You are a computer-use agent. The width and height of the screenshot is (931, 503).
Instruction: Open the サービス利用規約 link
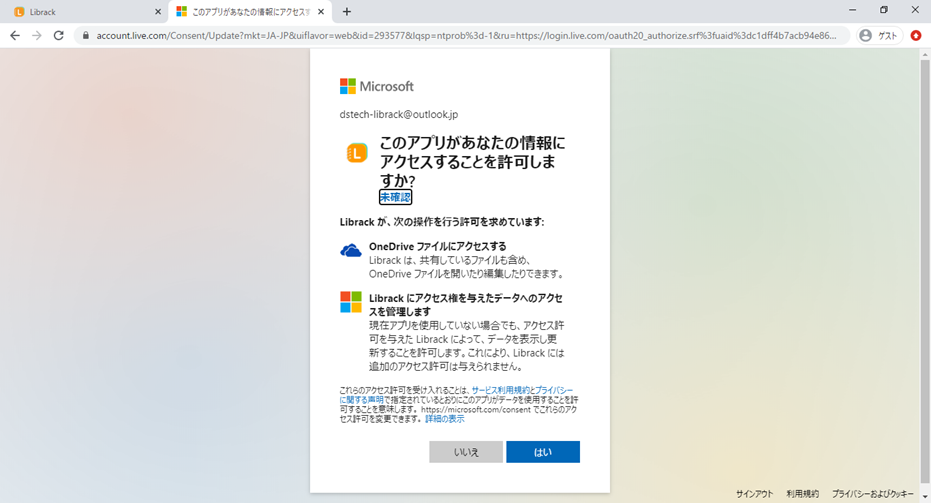(501, 390)
